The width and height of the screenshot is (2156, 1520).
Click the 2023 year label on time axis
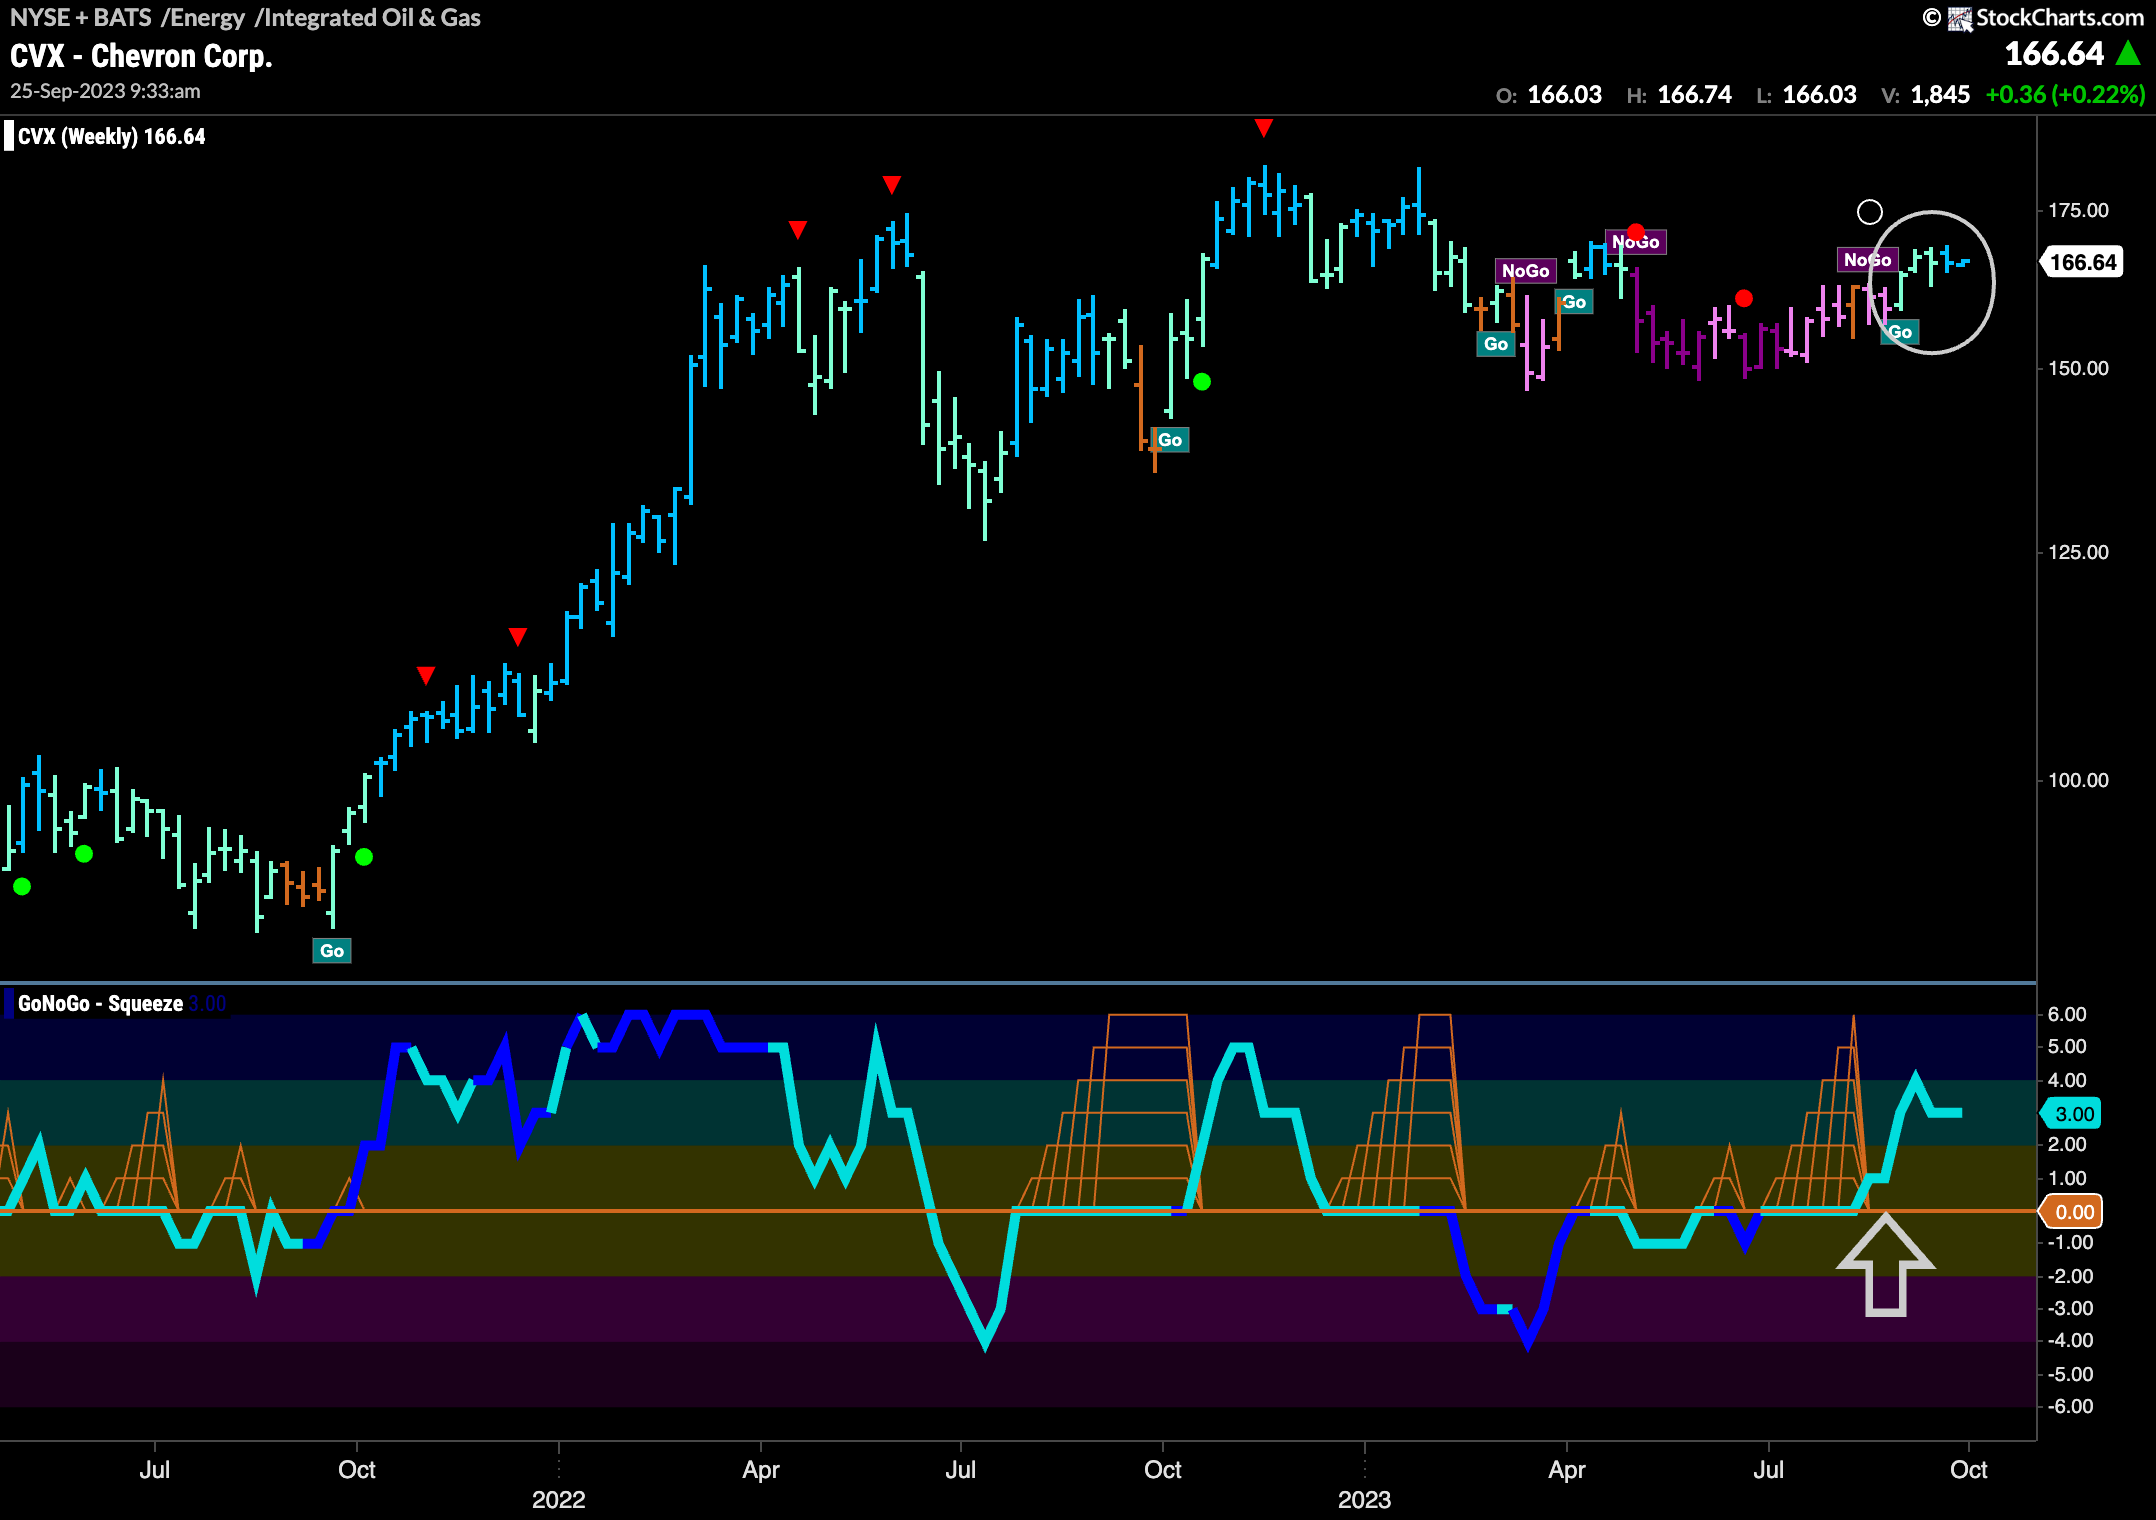point(1364,1499)
